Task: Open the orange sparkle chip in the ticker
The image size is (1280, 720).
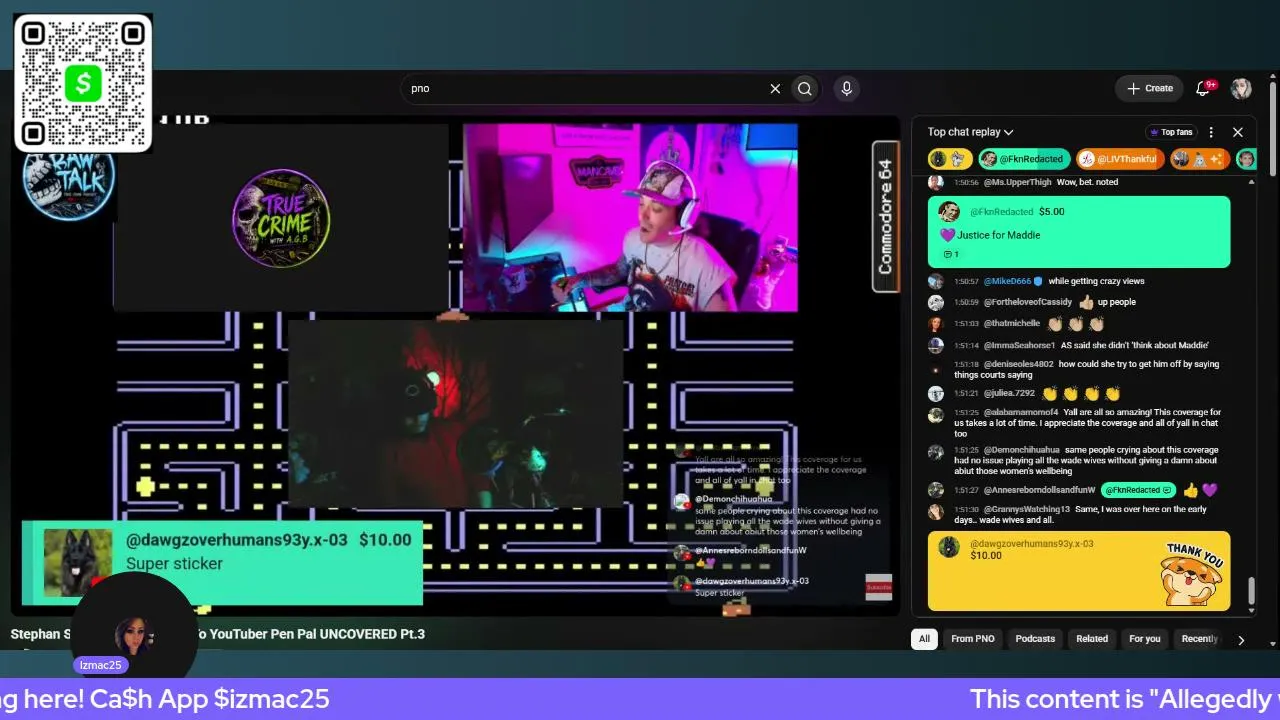Action: coord(1200,159)
